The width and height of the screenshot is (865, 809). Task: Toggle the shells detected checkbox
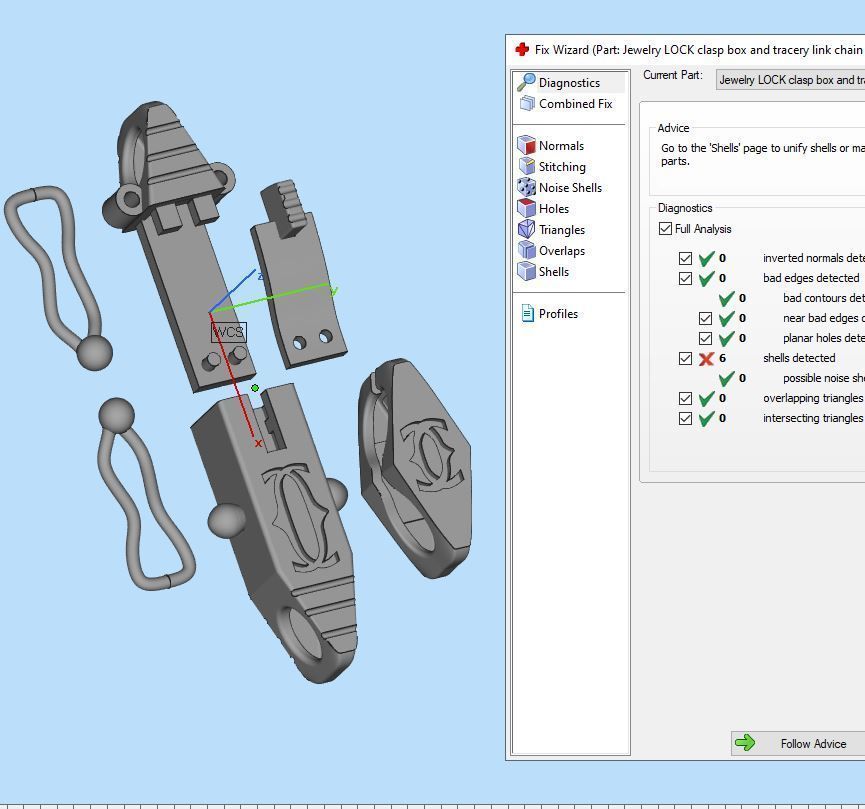click(x=685, y=359)
